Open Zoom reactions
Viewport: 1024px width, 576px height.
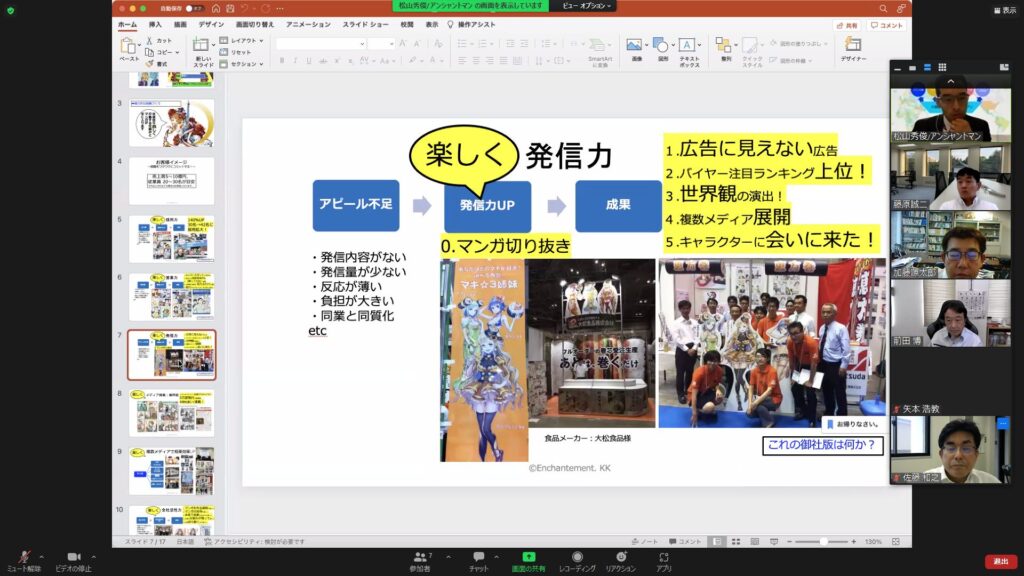coord(620,561)
